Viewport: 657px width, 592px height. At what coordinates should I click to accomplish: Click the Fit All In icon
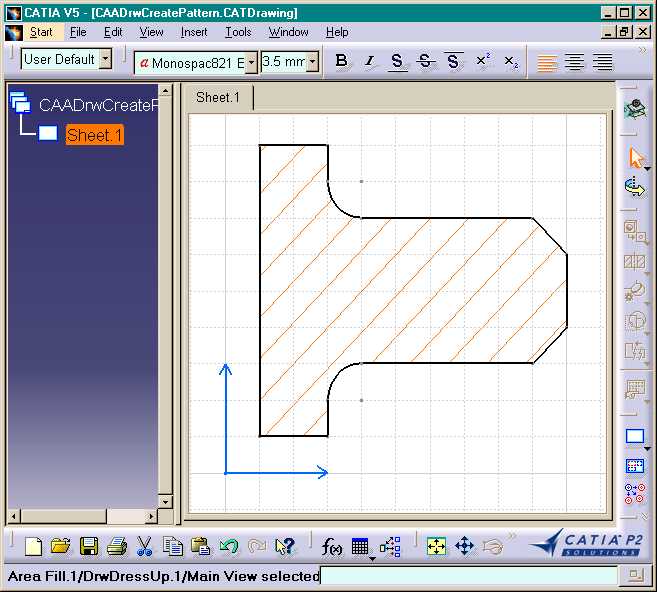(436, 546)
